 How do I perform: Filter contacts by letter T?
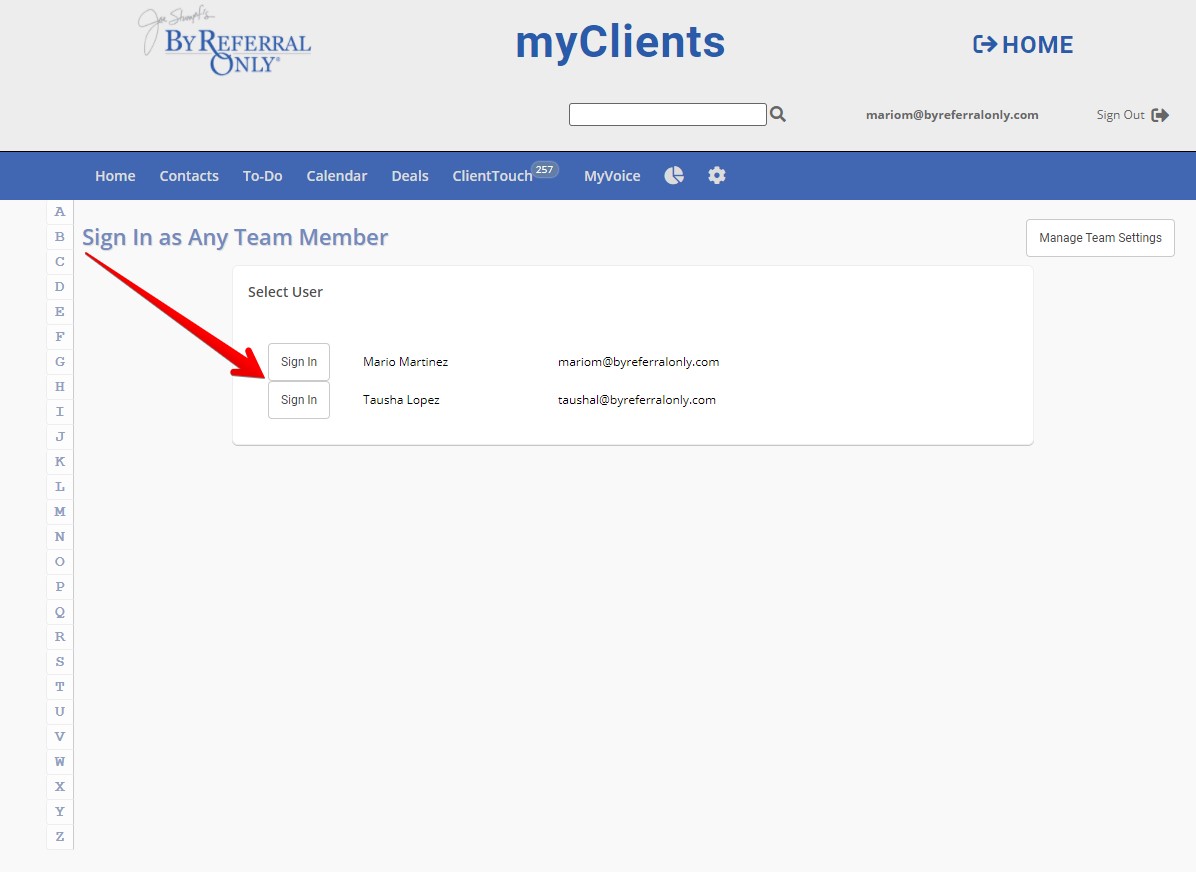(x=59, y=687)
